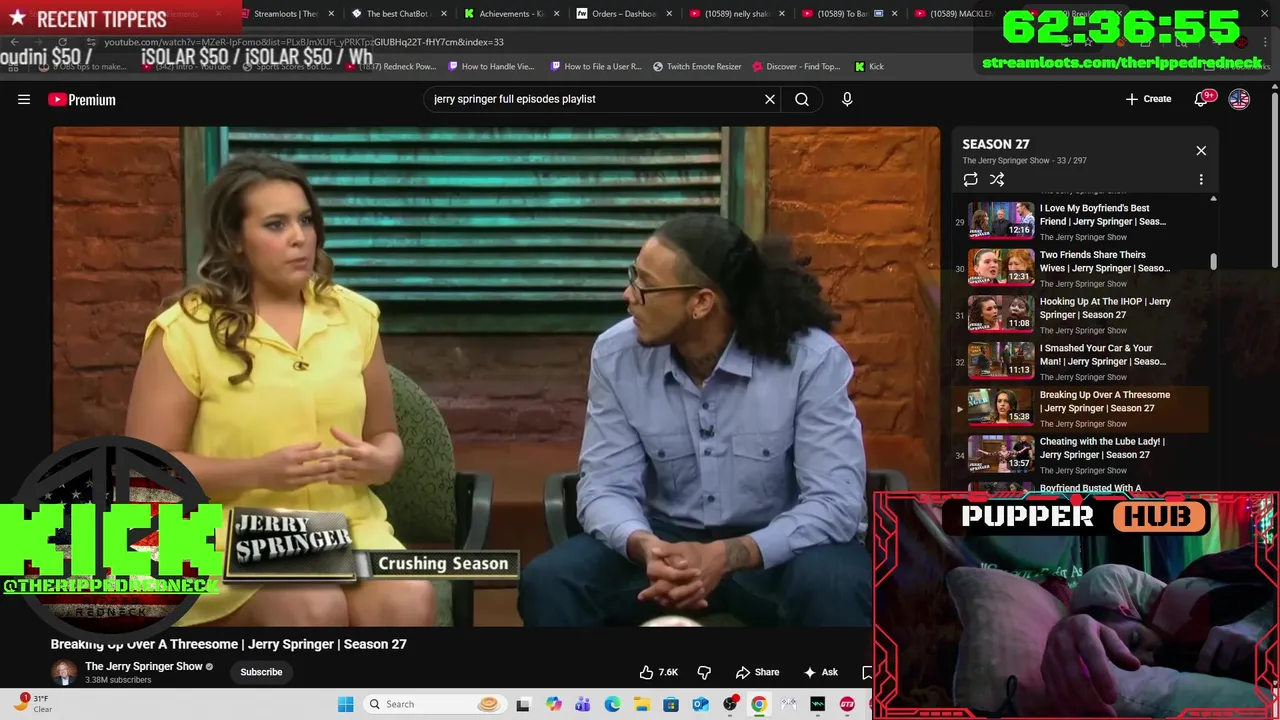
Task: Open Google Chrome from the taskbar
Action: (759, 704)
